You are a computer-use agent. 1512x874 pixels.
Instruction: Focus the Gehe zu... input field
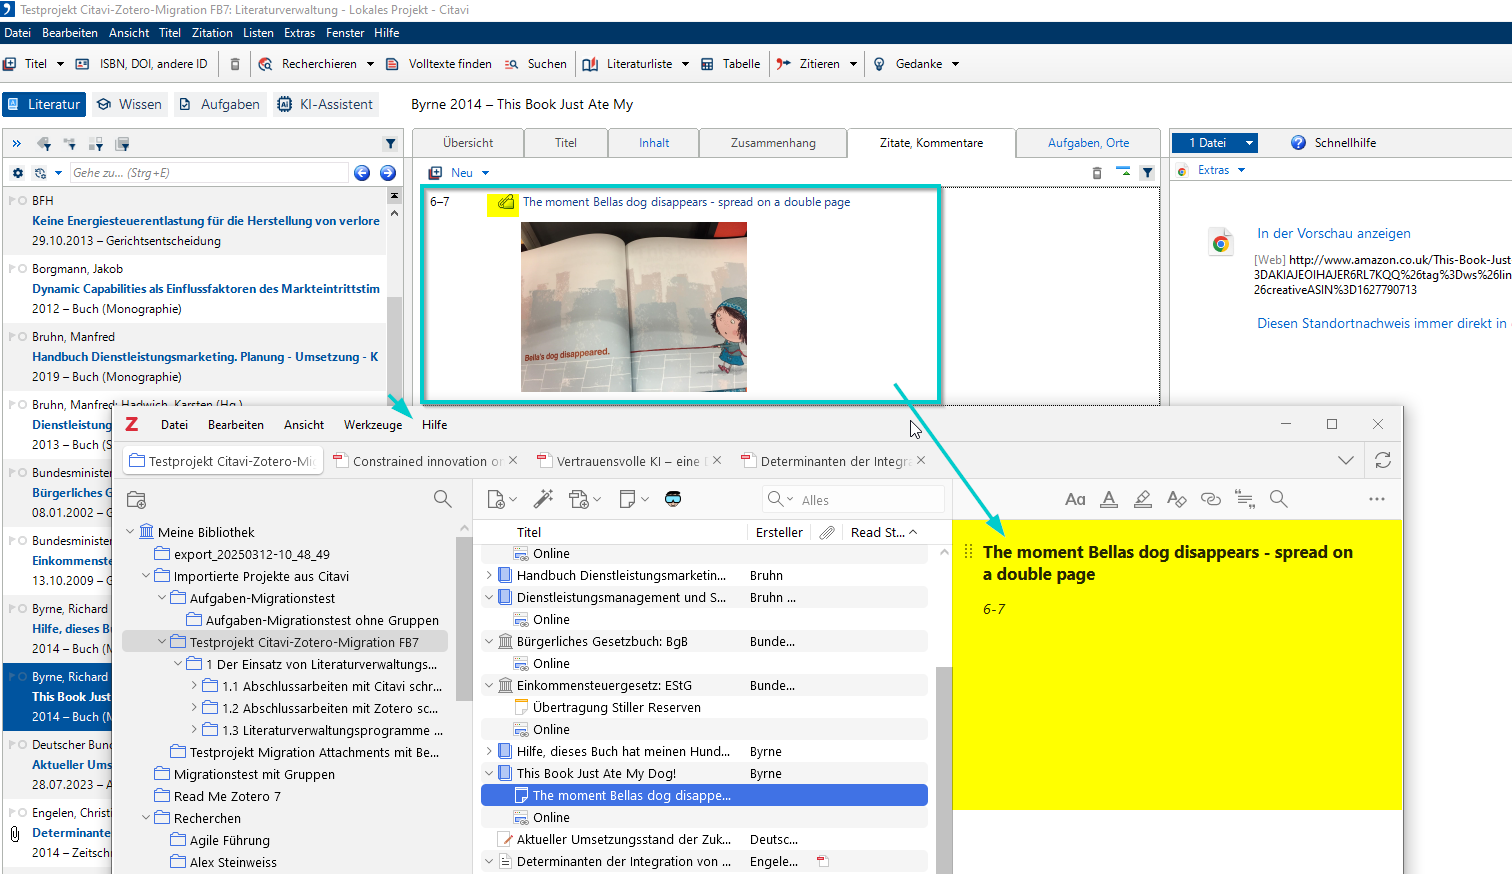208,173
